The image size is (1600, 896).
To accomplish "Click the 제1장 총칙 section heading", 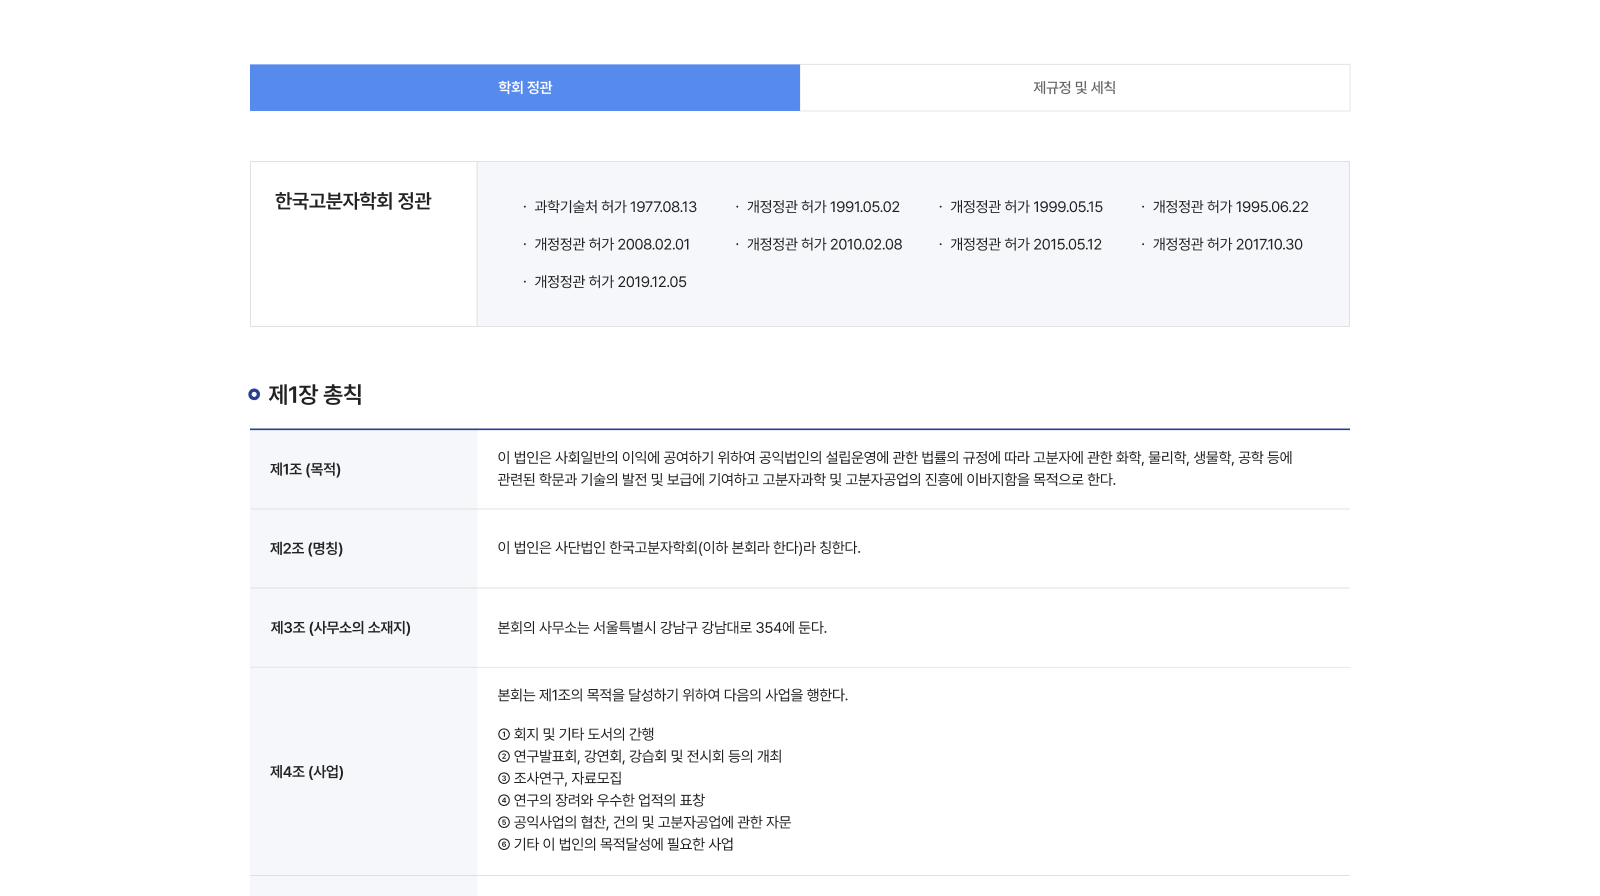I will pyautogui.click(x=315, y=395).
